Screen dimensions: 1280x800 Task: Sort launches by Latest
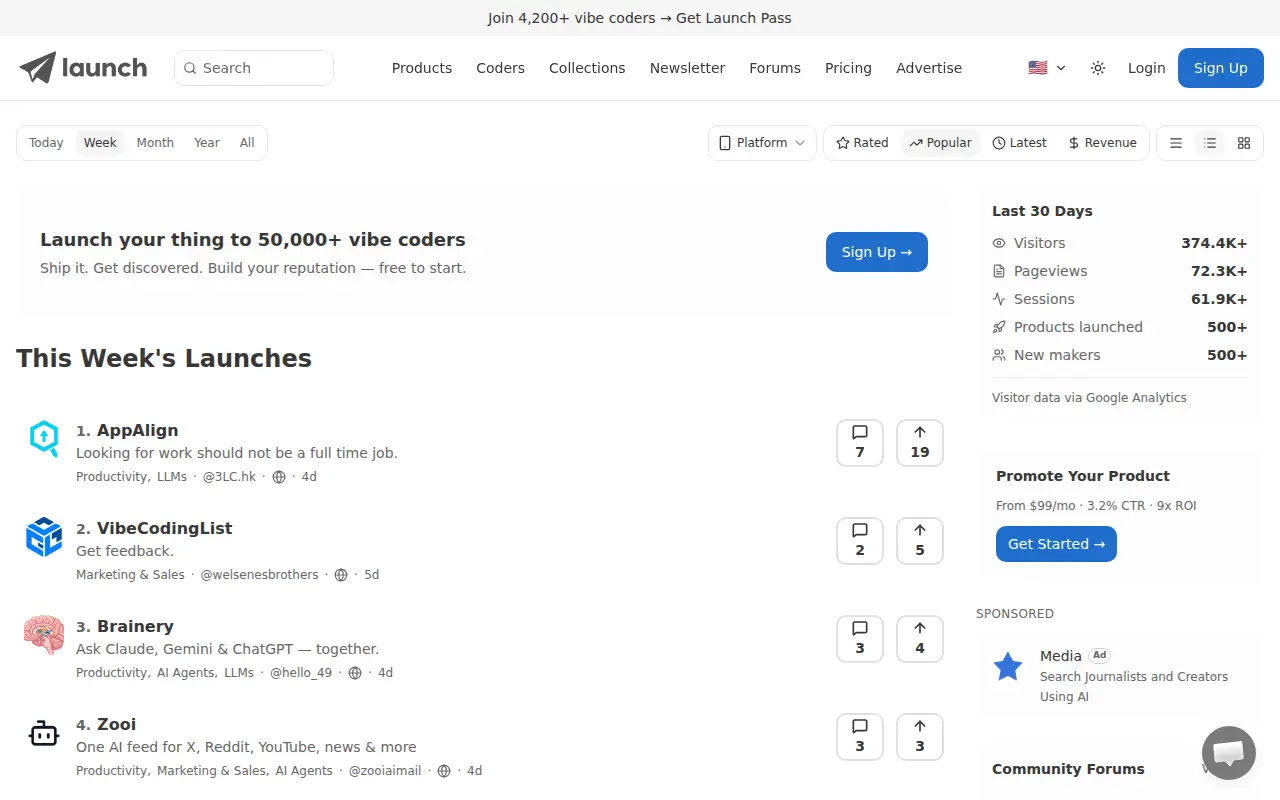[x=1019, y=143]
